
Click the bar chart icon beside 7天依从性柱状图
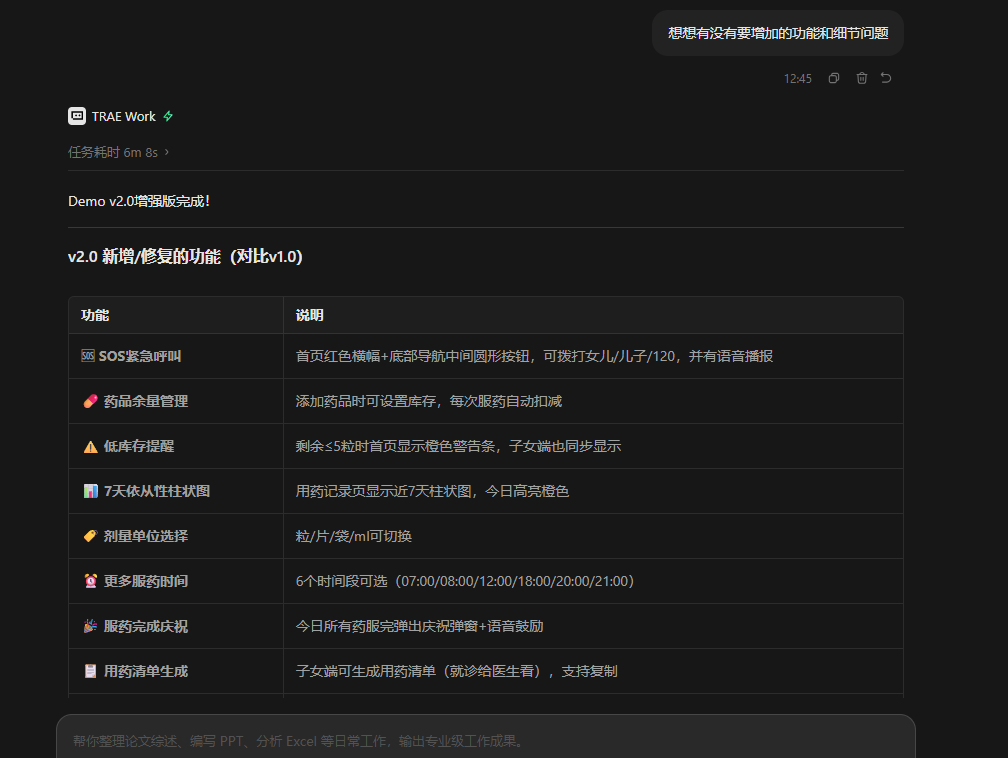coord(91,491)
